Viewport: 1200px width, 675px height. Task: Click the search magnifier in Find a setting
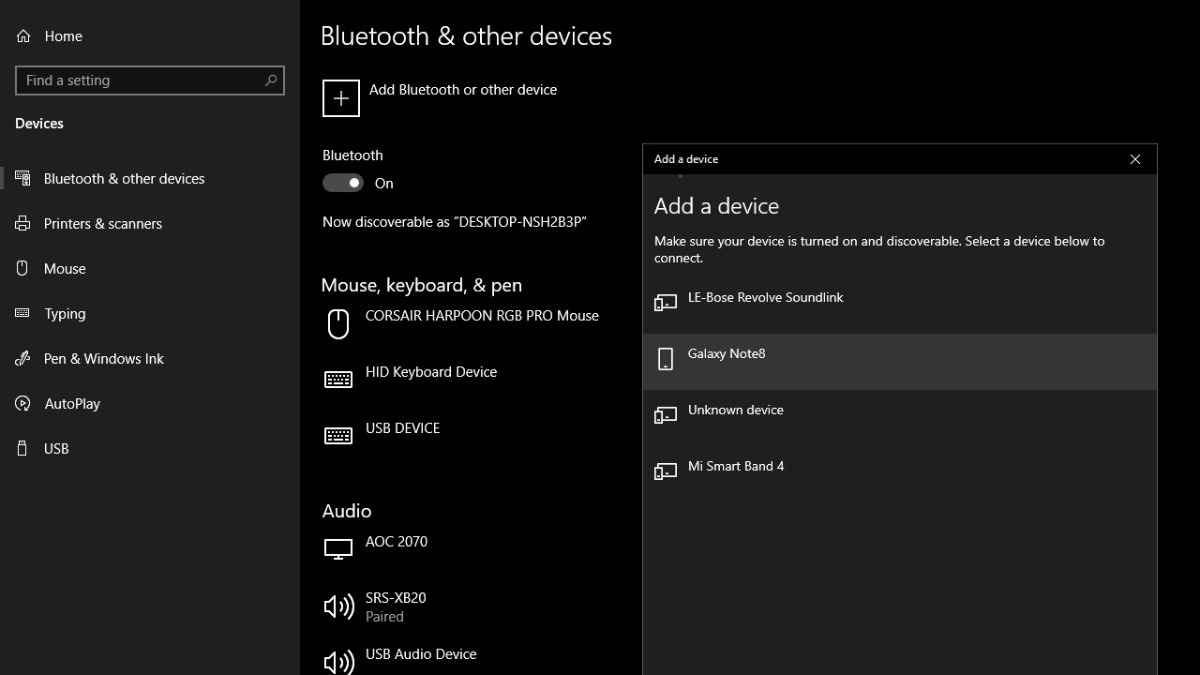click(x=271, y=81)
